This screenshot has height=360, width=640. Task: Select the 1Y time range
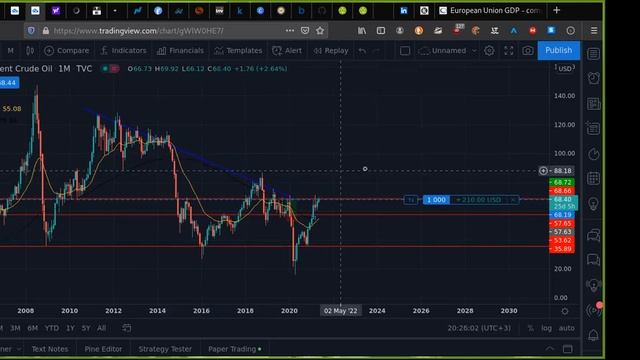[x=70, y=328]
